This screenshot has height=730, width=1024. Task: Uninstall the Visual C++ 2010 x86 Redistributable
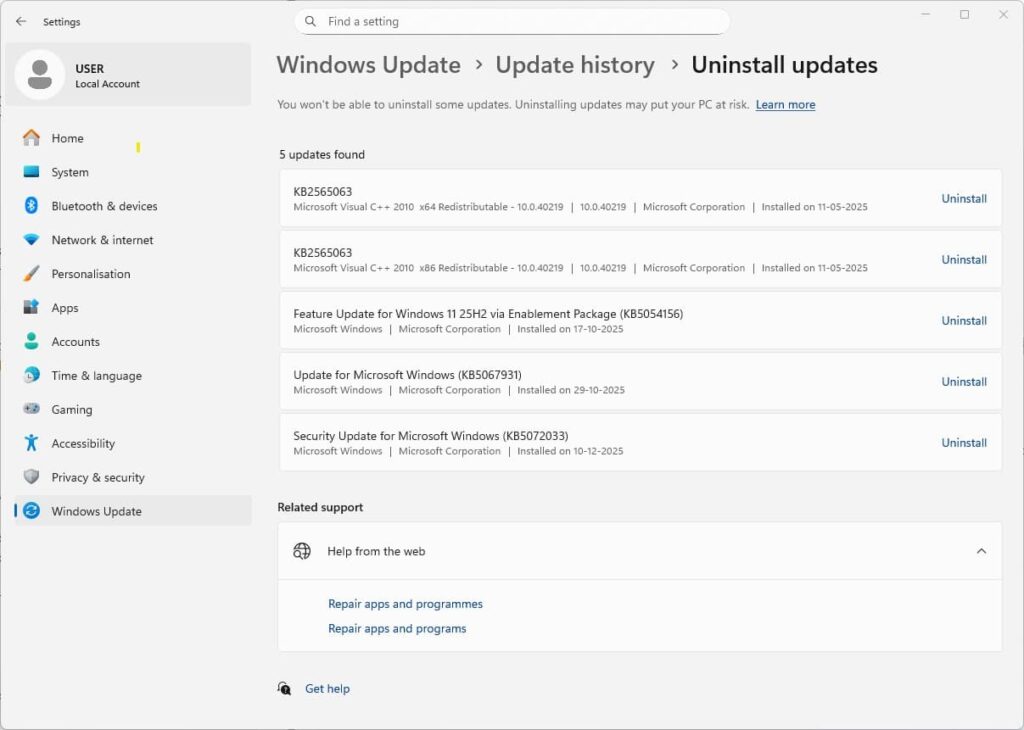point(964,259)
